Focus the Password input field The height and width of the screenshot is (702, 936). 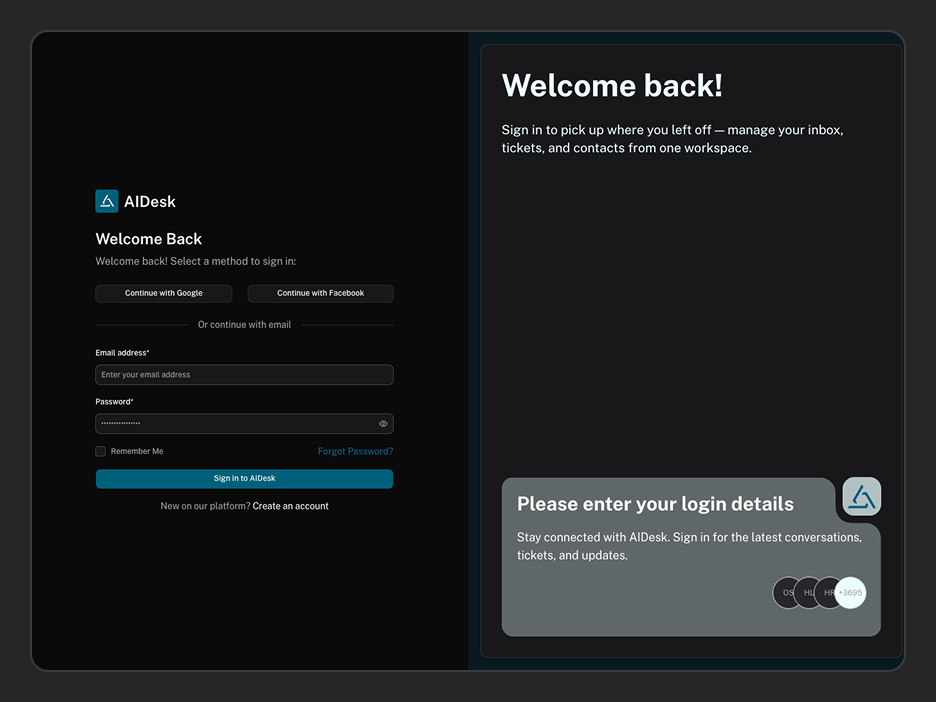[244, 424]
